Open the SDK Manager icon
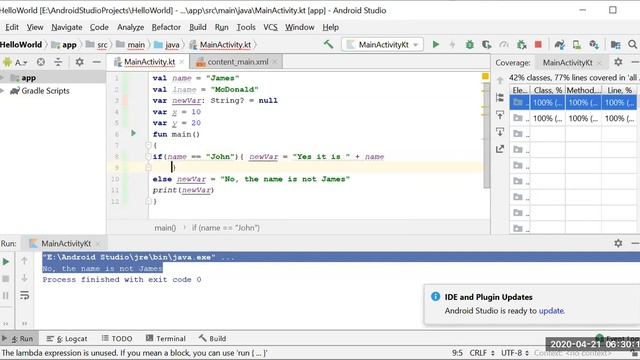Viewport: 640px width, 360px height. click(594, 44)
